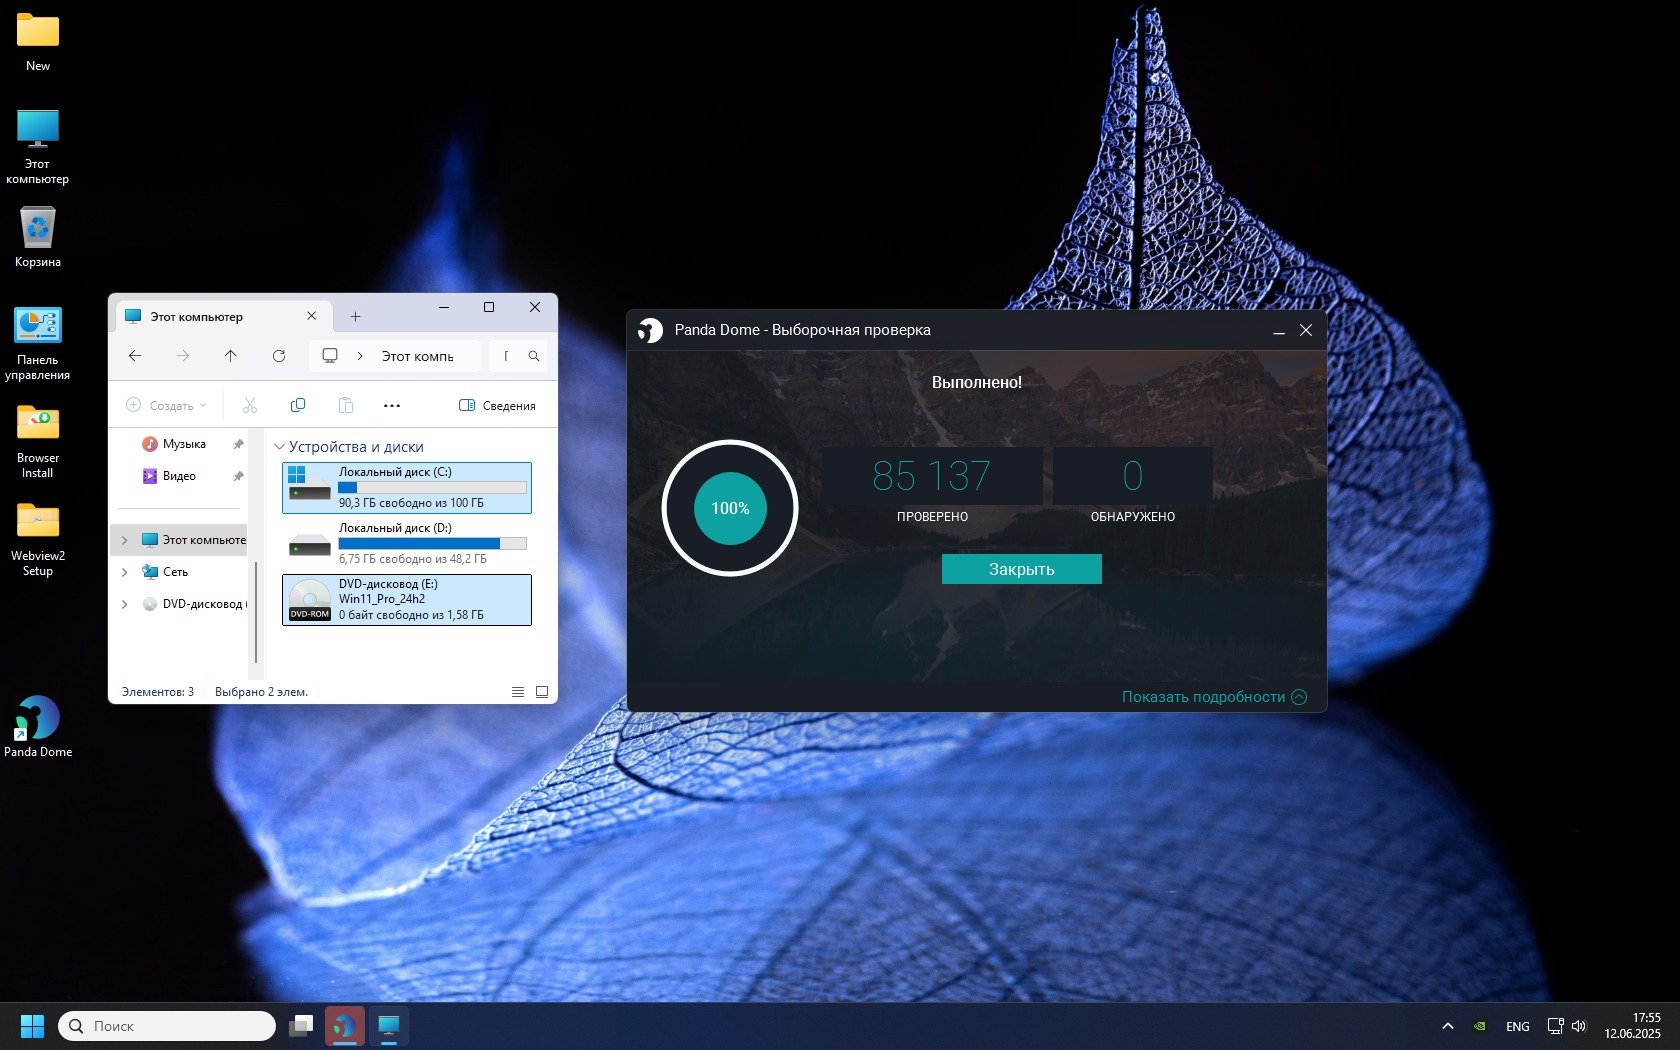
Task: Switch to large icons view in Explorer
Action: pos(542,692)
